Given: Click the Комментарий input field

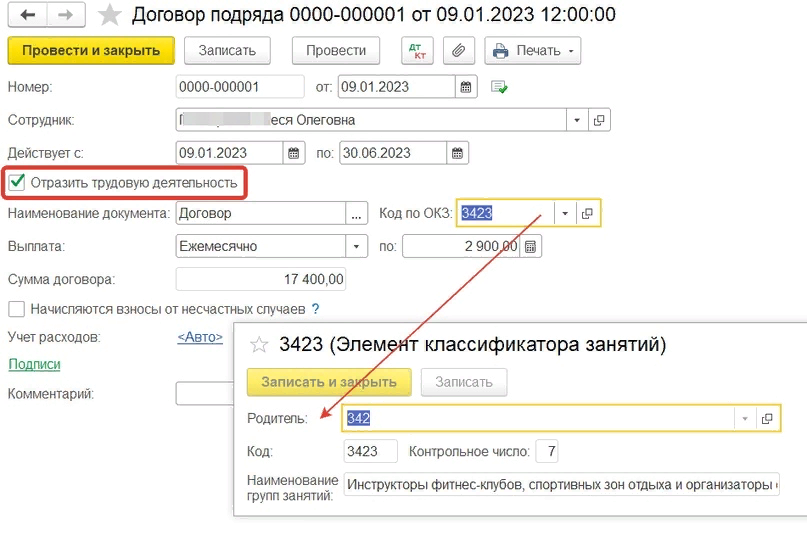Looking at the screenshot, I should click(204, 394).
